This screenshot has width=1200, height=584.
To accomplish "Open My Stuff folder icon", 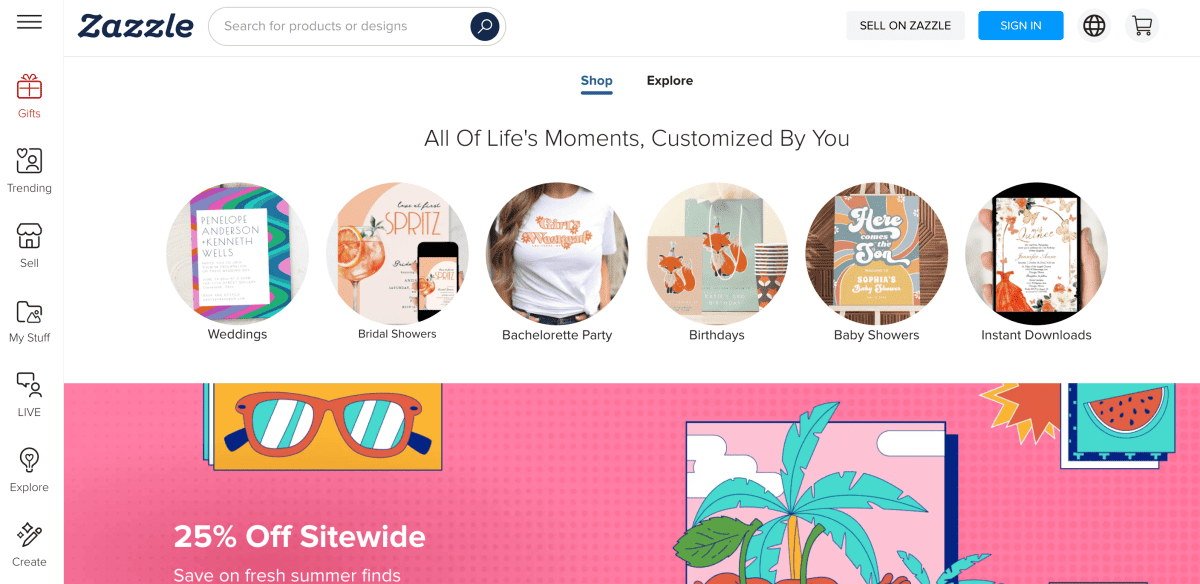I will coord(29,311).
